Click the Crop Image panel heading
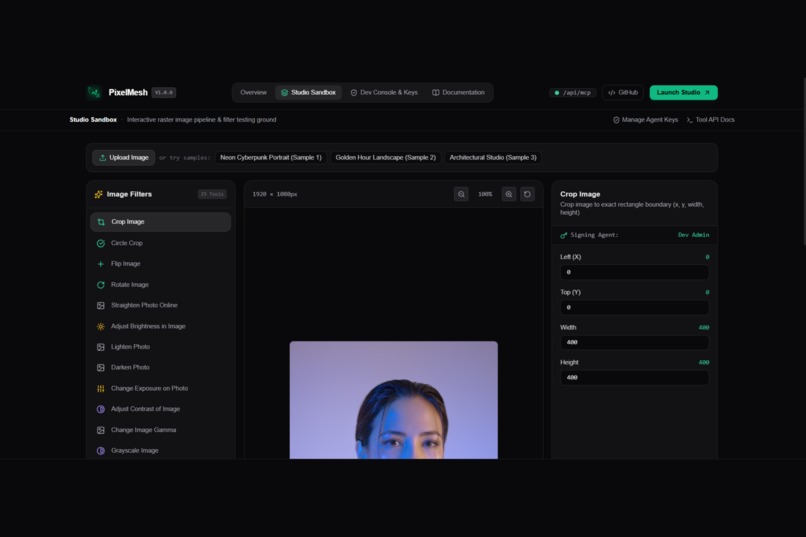Viewport: 806px width, 537px height. 580,194
